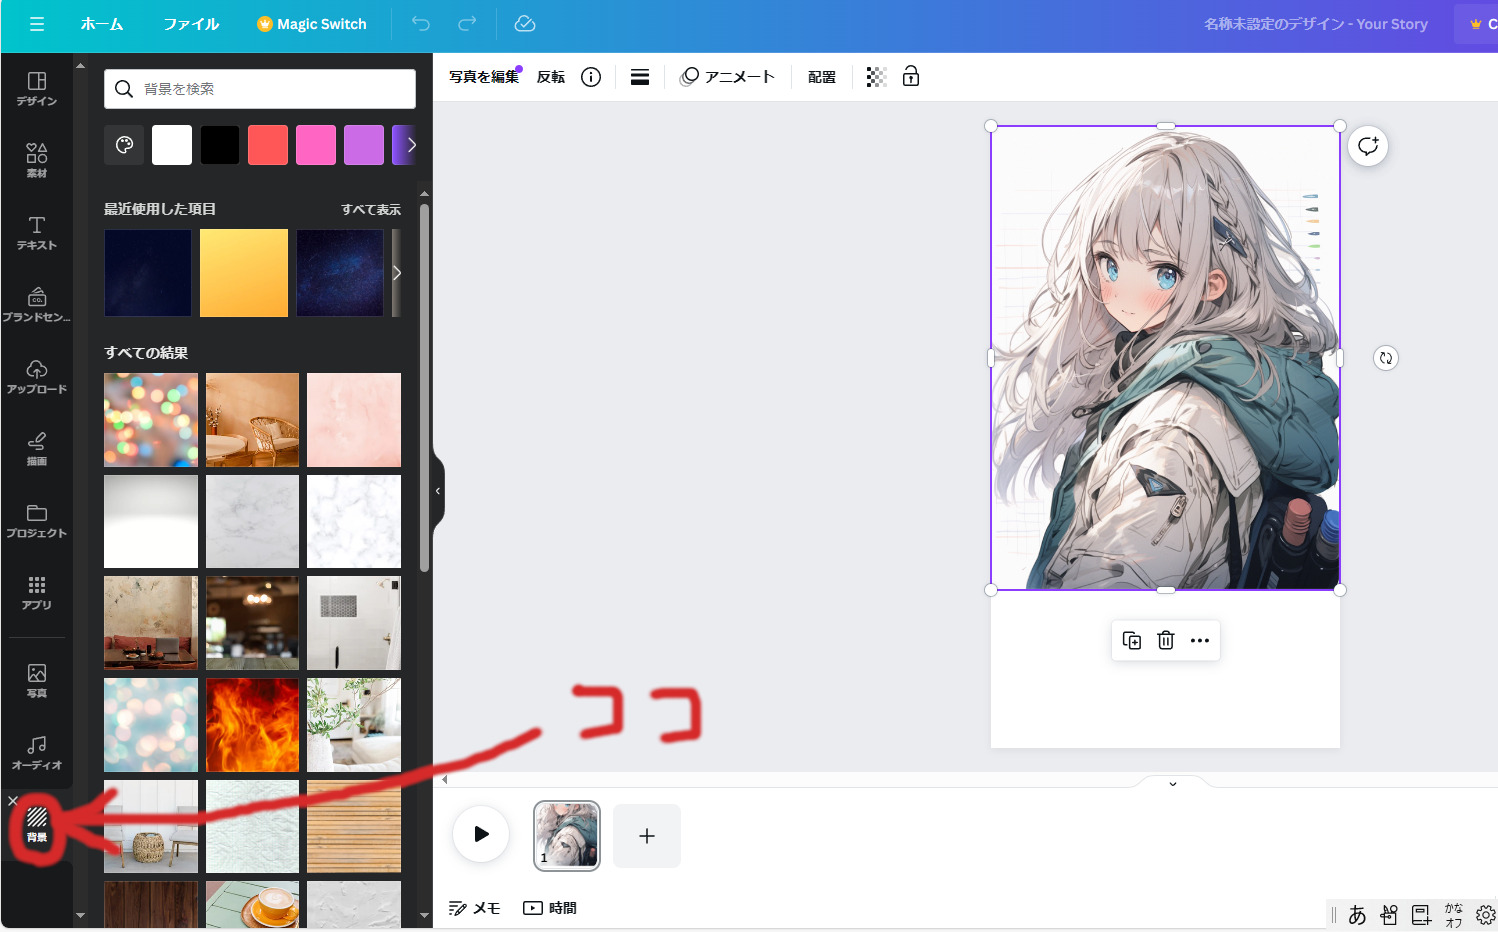Select the rattan chair room background
Image resolution: width=1498 pixels, height=932 pixels.
[x=252, y=420]
